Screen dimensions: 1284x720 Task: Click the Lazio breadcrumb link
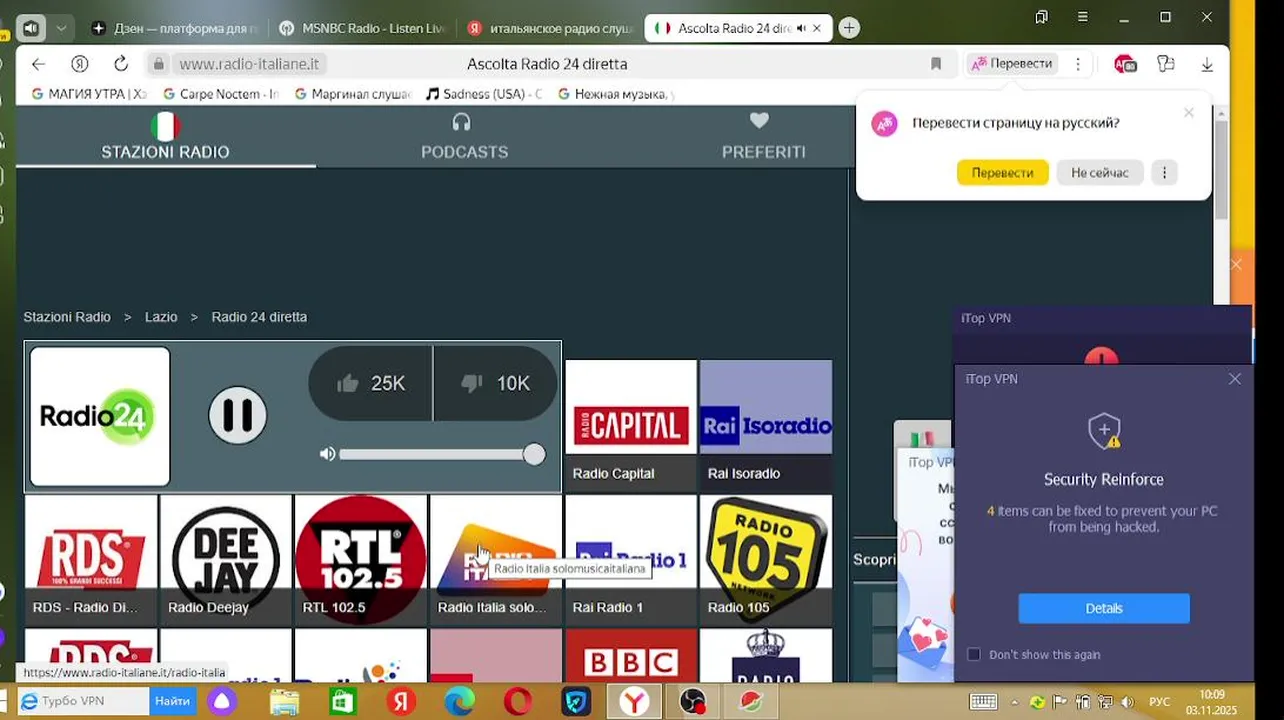pyautogui.click(x=161, y=317)
